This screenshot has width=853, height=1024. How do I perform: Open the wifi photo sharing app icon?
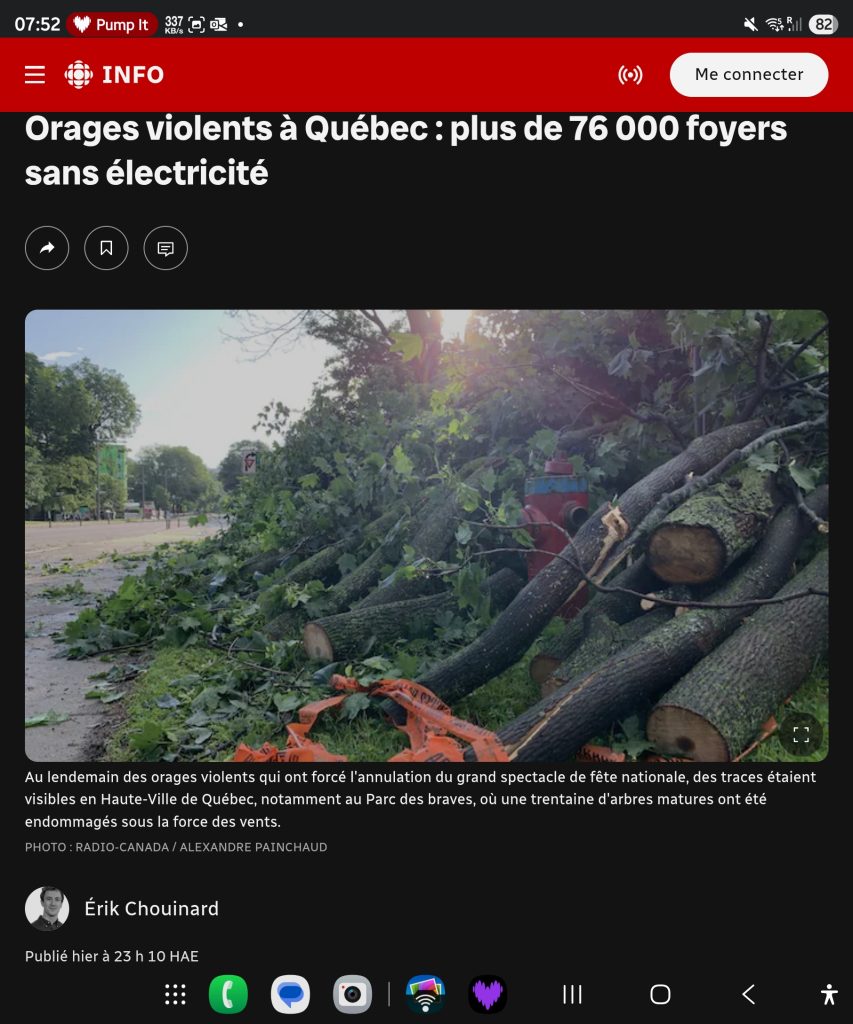[x=425, y=995]
